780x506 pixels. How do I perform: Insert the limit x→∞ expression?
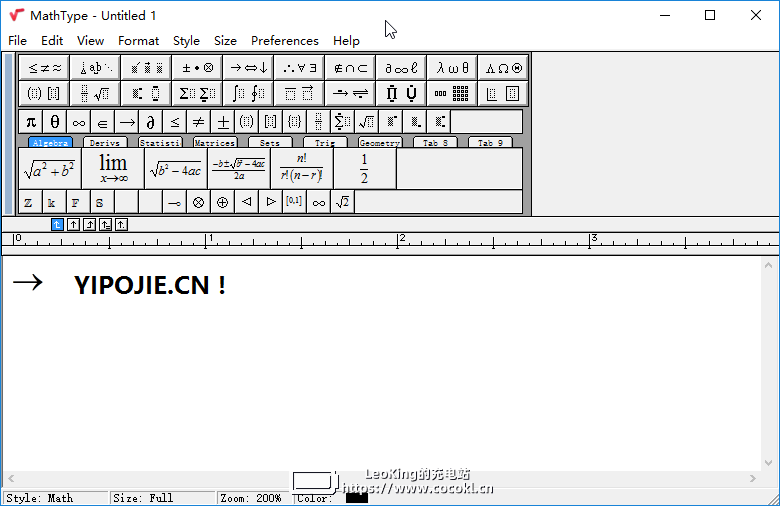(113, 169)
